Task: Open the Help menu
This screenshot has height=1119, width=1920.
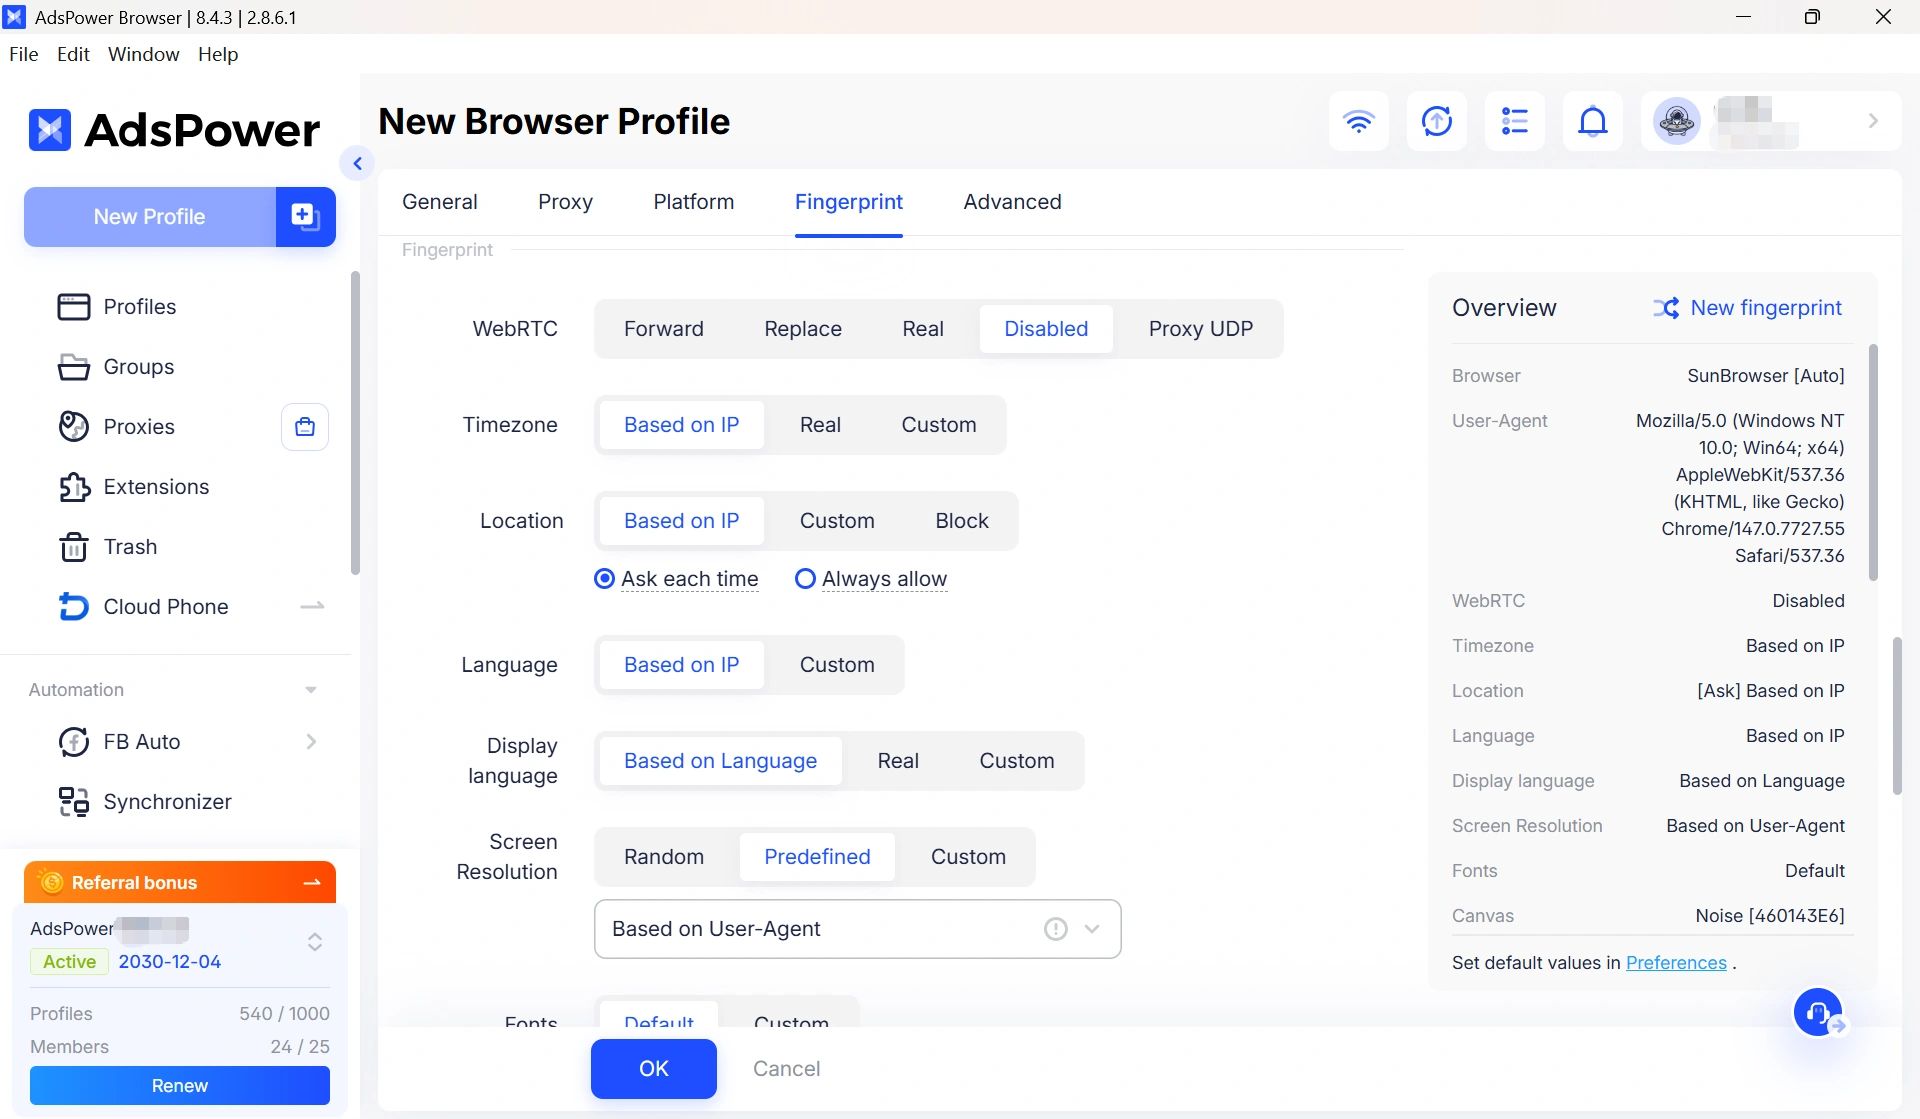Action: [218, 54]
